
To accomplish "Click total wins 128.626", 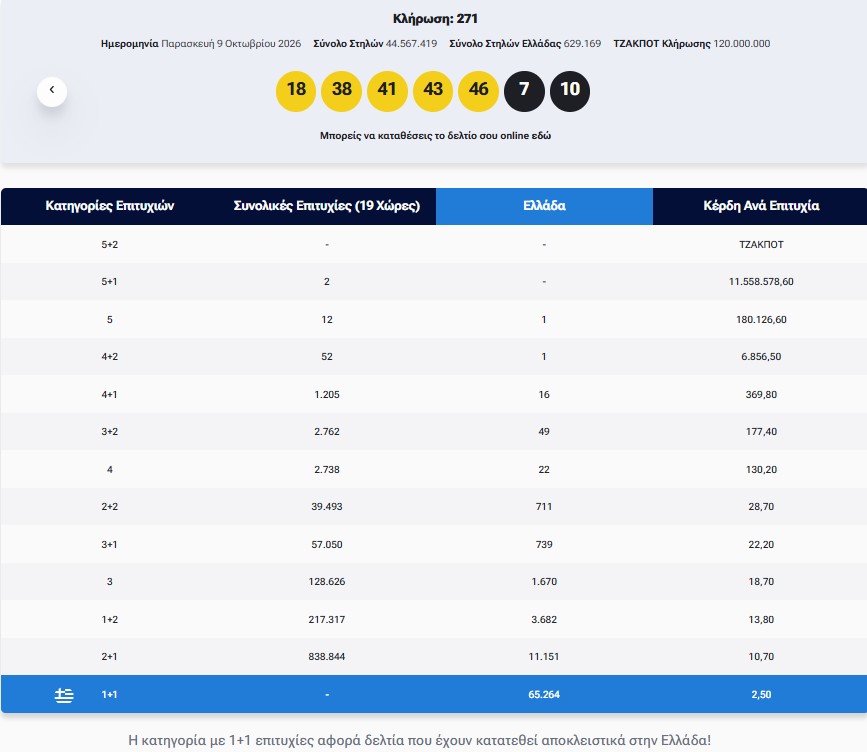I will click(x=327, y=582).
